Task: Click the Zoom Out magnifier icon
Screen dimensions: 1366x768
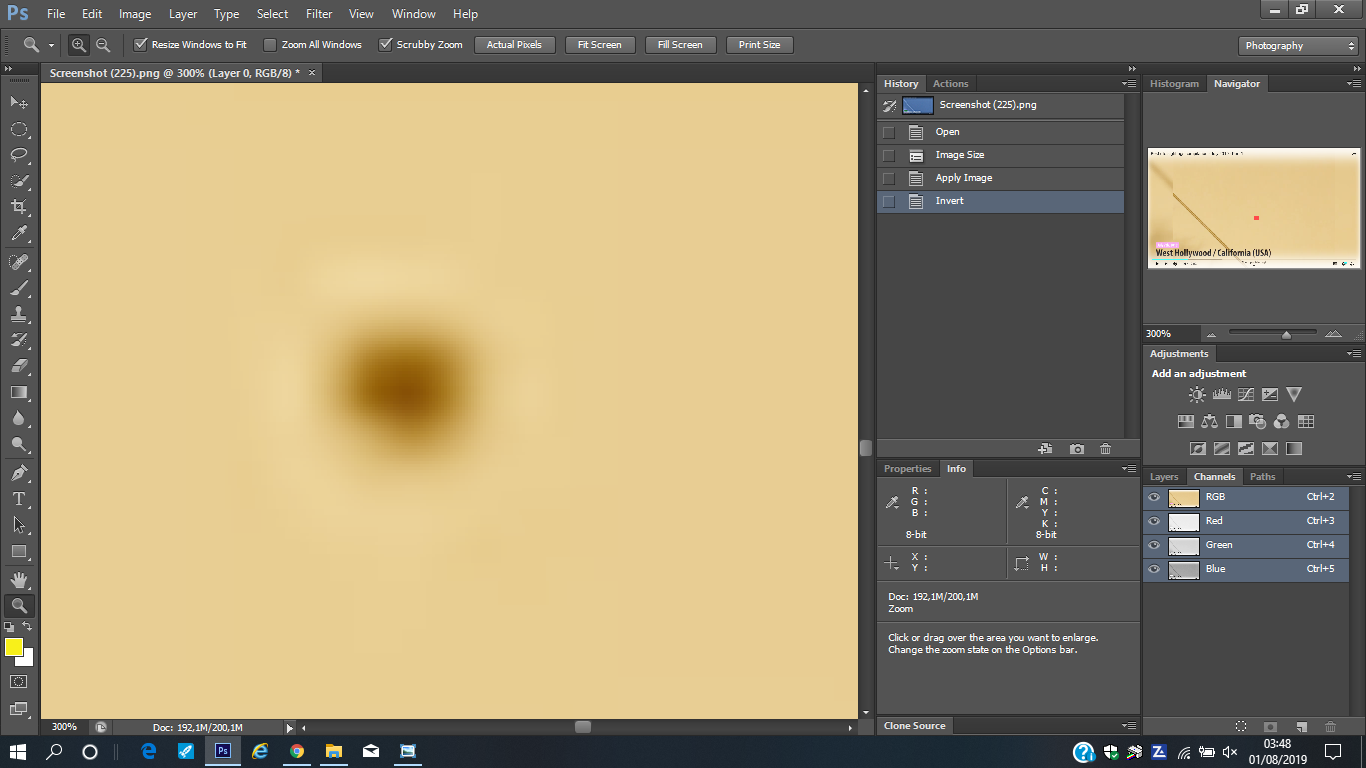Action: click(103, 45)
